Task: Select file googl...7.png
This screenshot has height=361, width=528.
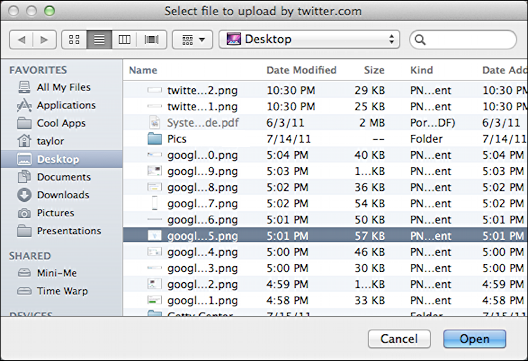Action: click(x=325, y=203)
